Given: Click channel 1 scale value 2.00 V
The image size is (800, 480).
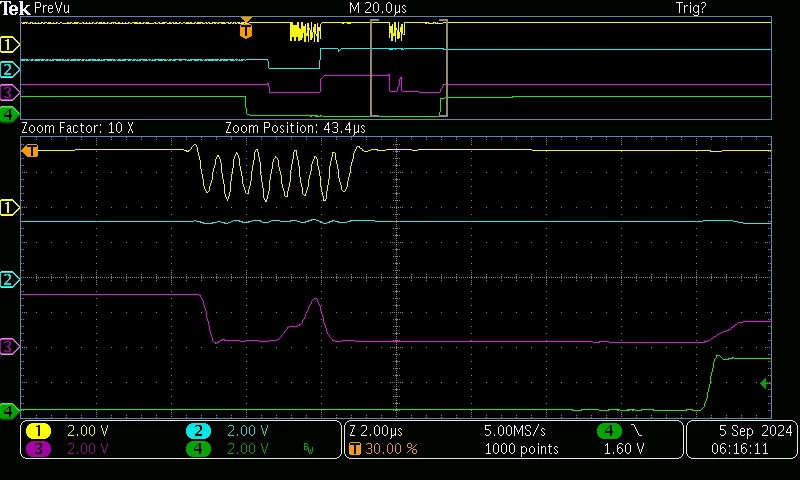Looking at the screenshot, I should pos(88,431).
